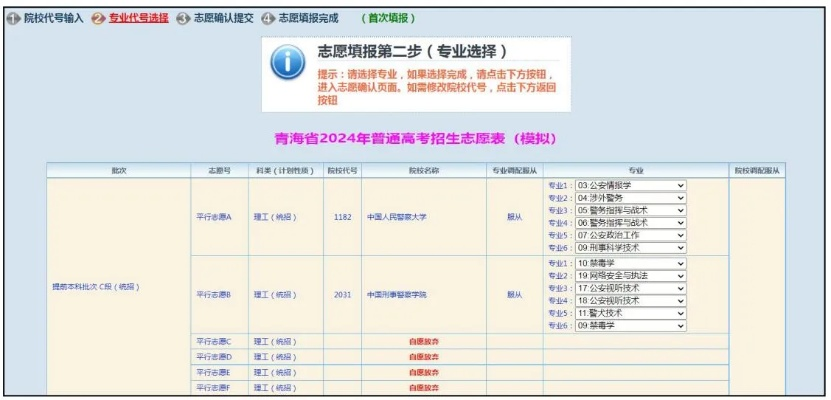Click the 专业 column header
831x400 pixels.
coord(636,171)
